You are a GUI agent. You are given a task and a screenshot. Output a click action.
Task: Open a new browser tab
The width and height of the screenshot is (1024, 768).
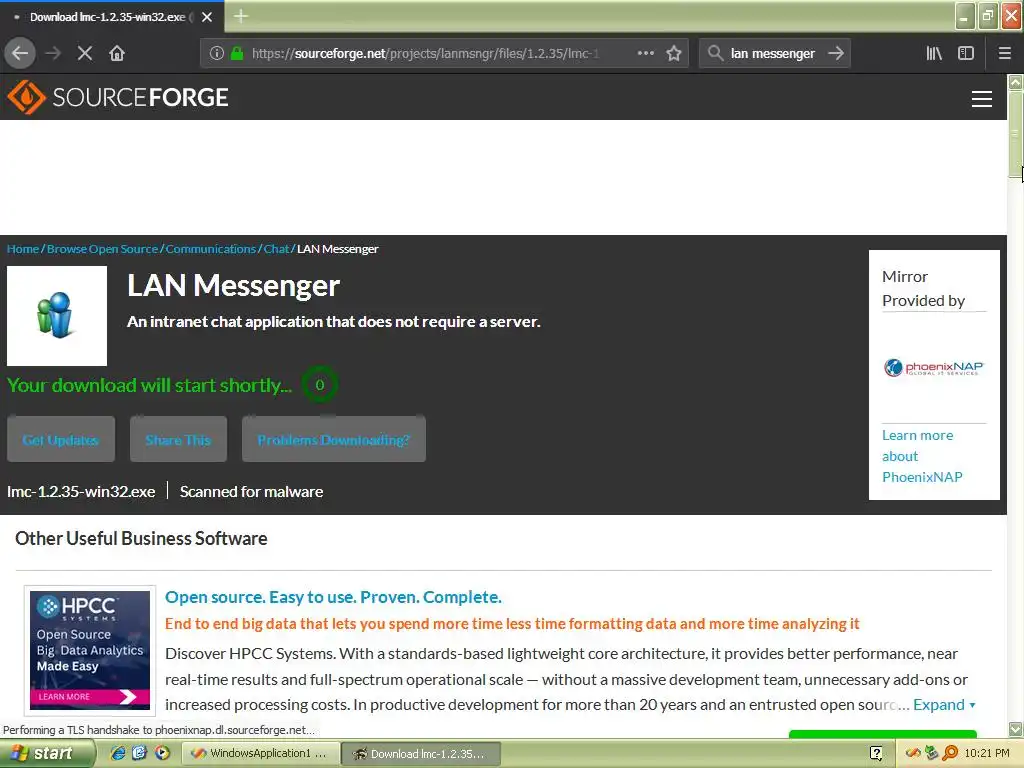point(241,16)
